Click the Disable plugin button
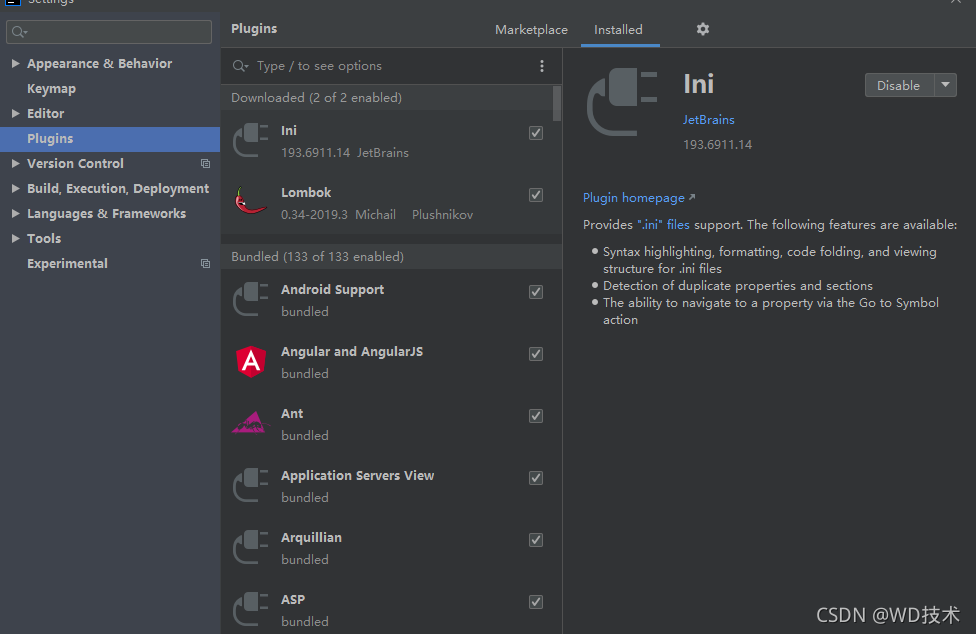The height and width of the screenshot is (634, 976). (899, 85)
